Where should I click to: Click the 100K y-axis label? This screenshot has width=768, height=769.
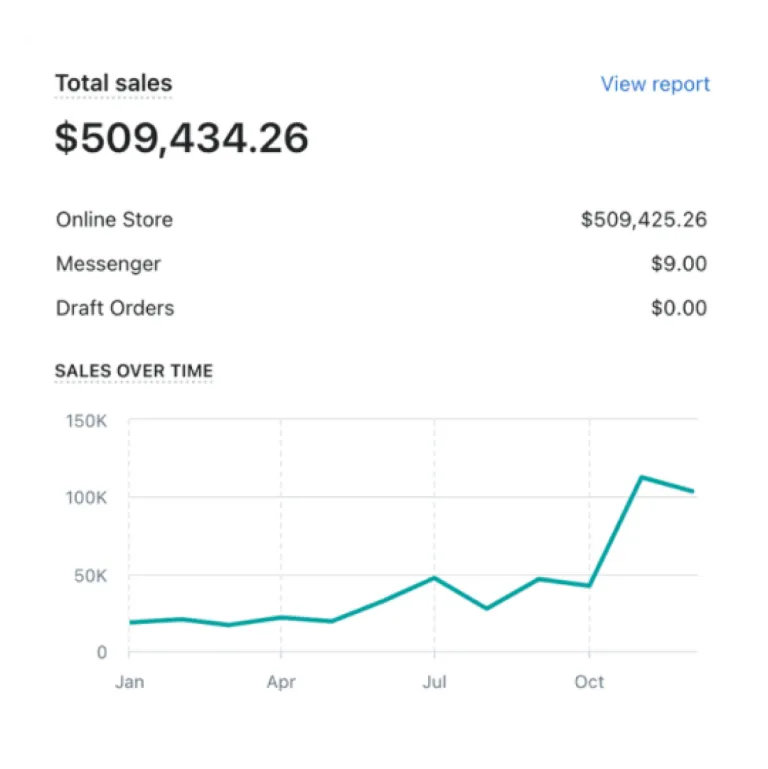tap(87, 498)
